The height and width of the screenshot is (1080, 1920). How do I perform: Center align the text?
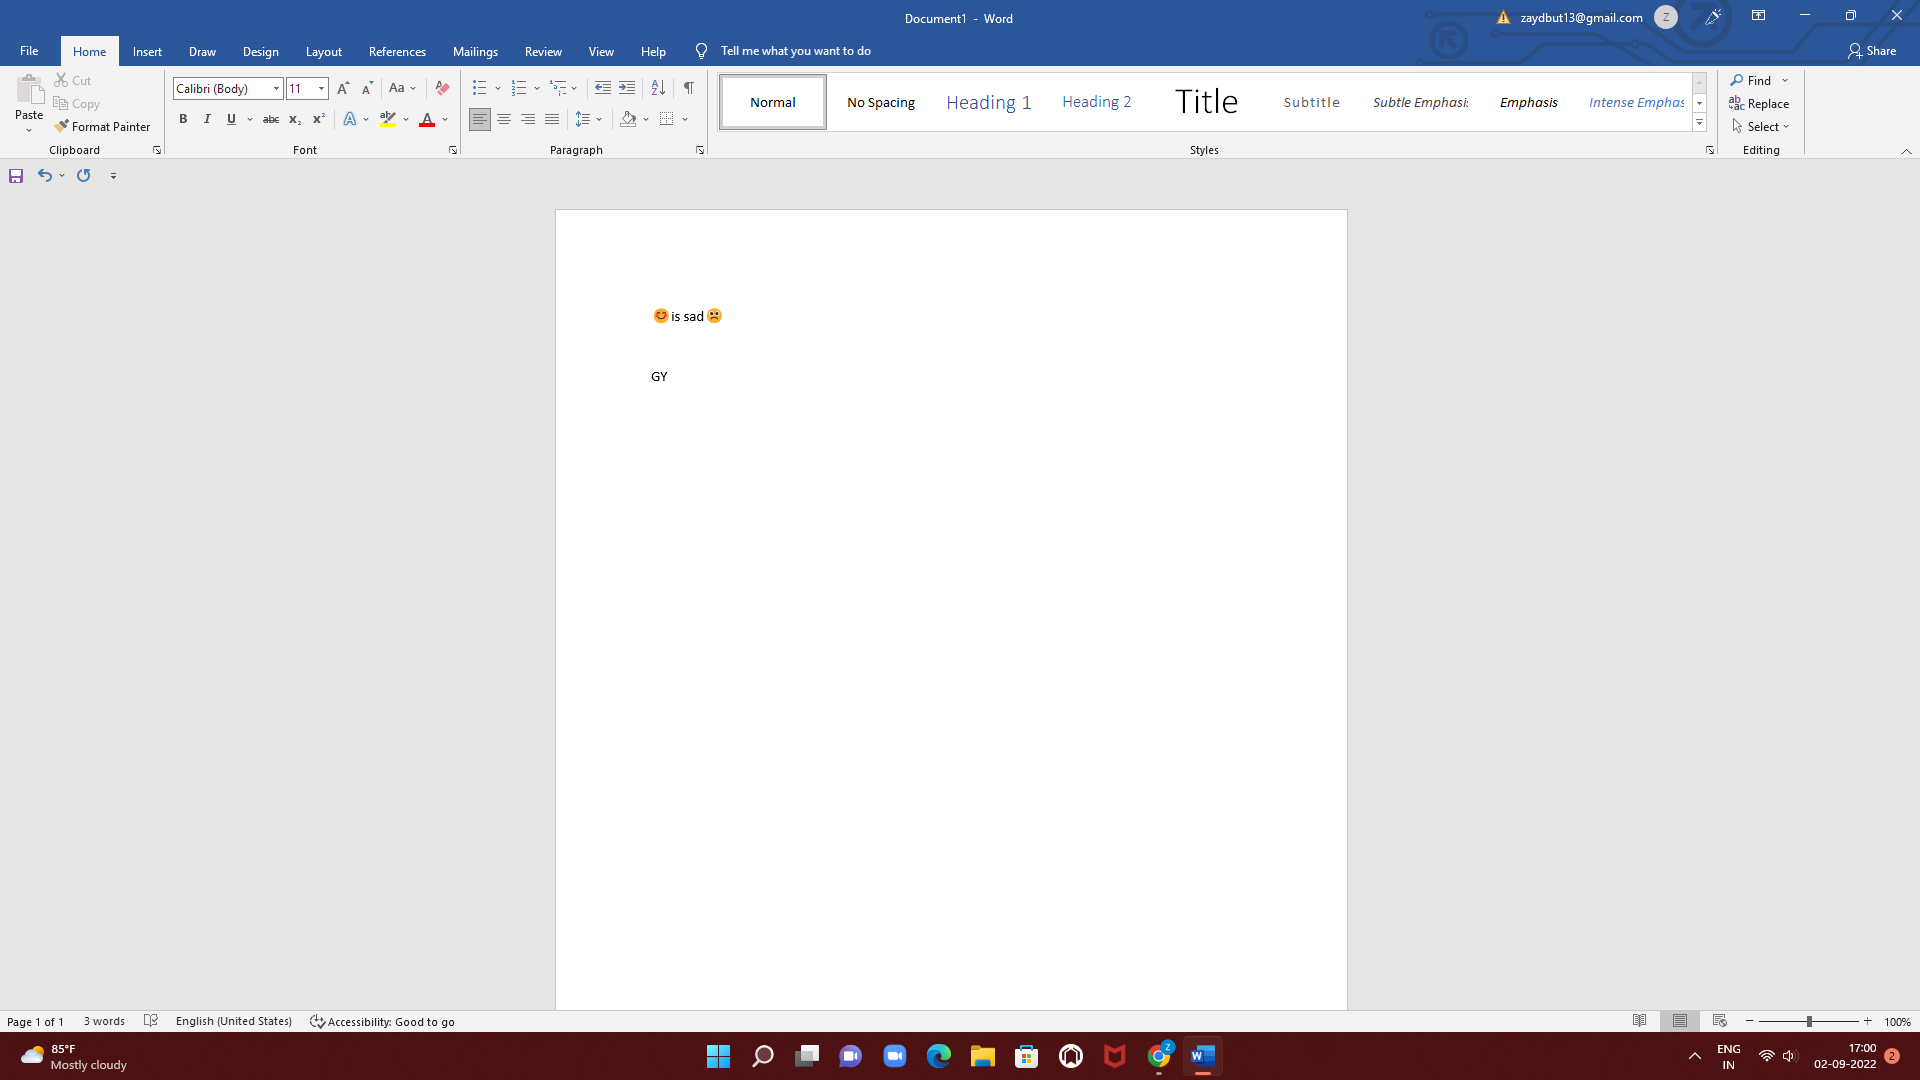point(504,119)
